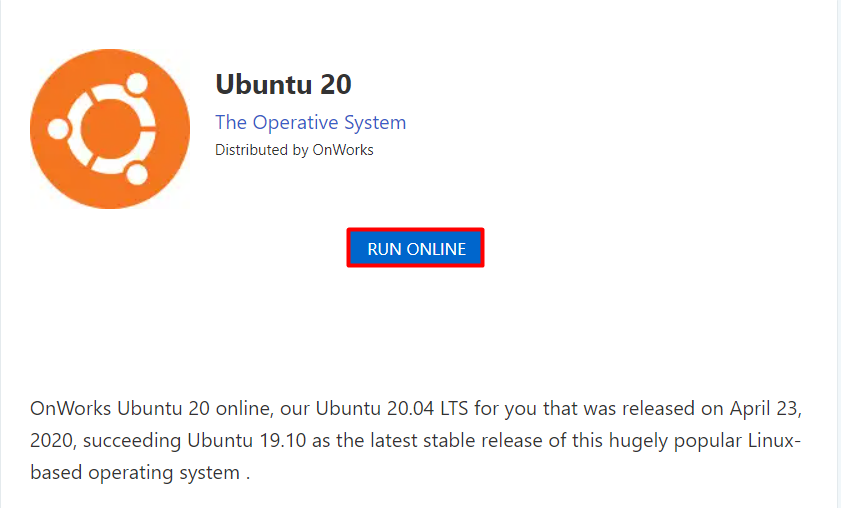
Task: Click the word System in the blue subtitle
Action: [x=375, y=123]
